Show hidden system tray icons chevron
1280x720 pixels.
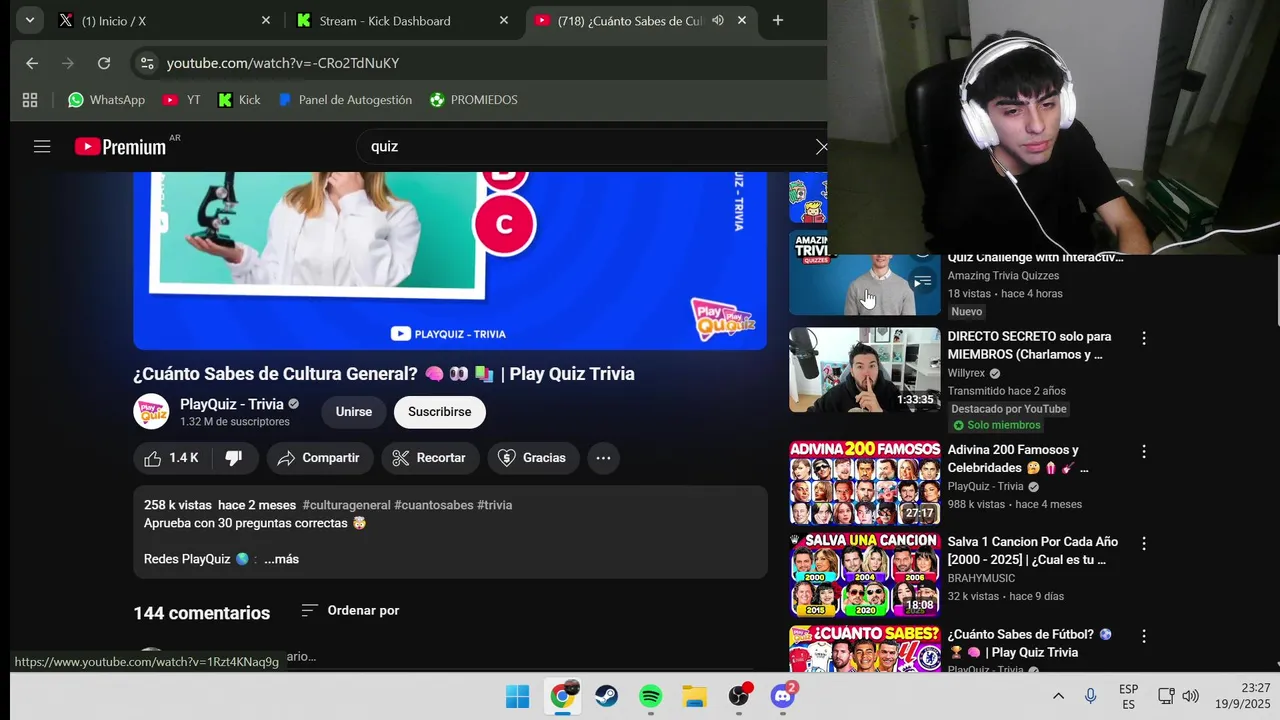(x=1058, y=696)
